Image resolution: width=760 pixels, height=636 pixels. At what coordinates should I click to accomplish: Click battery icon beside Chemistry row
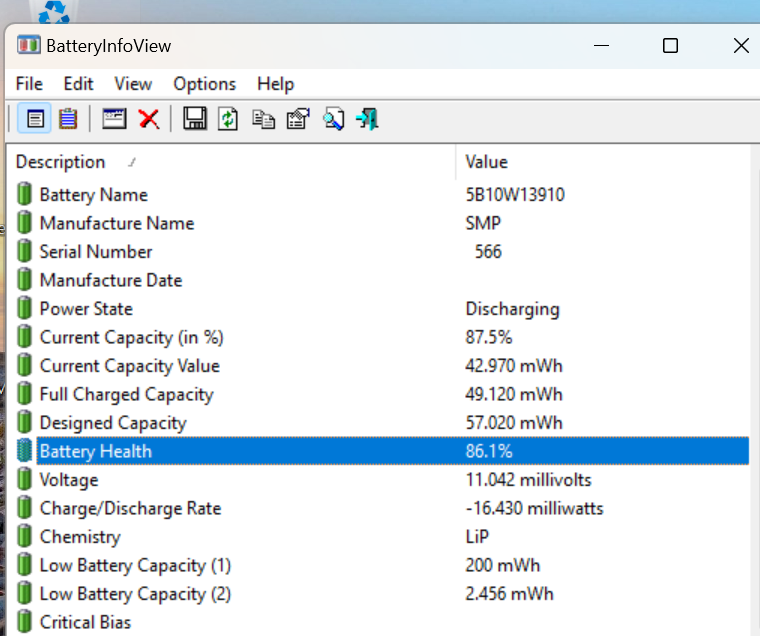click(x=24, y=537)
